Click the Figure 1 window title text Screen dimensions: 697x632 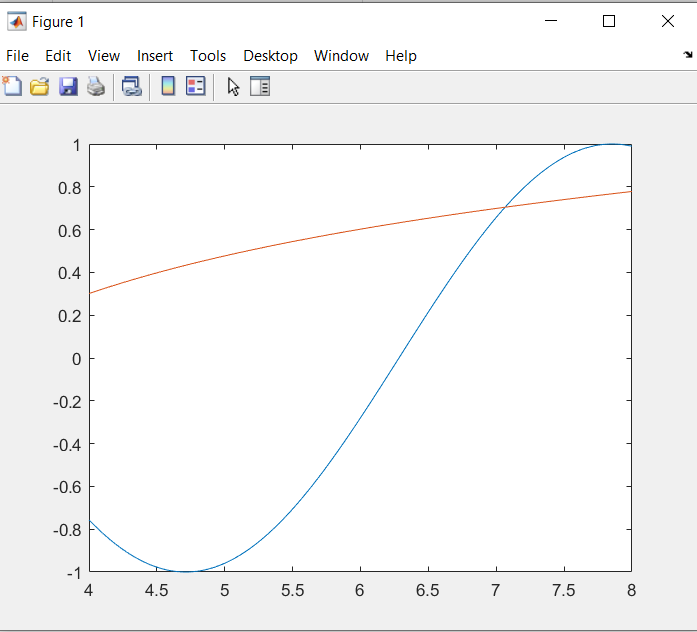coord(58,22)
